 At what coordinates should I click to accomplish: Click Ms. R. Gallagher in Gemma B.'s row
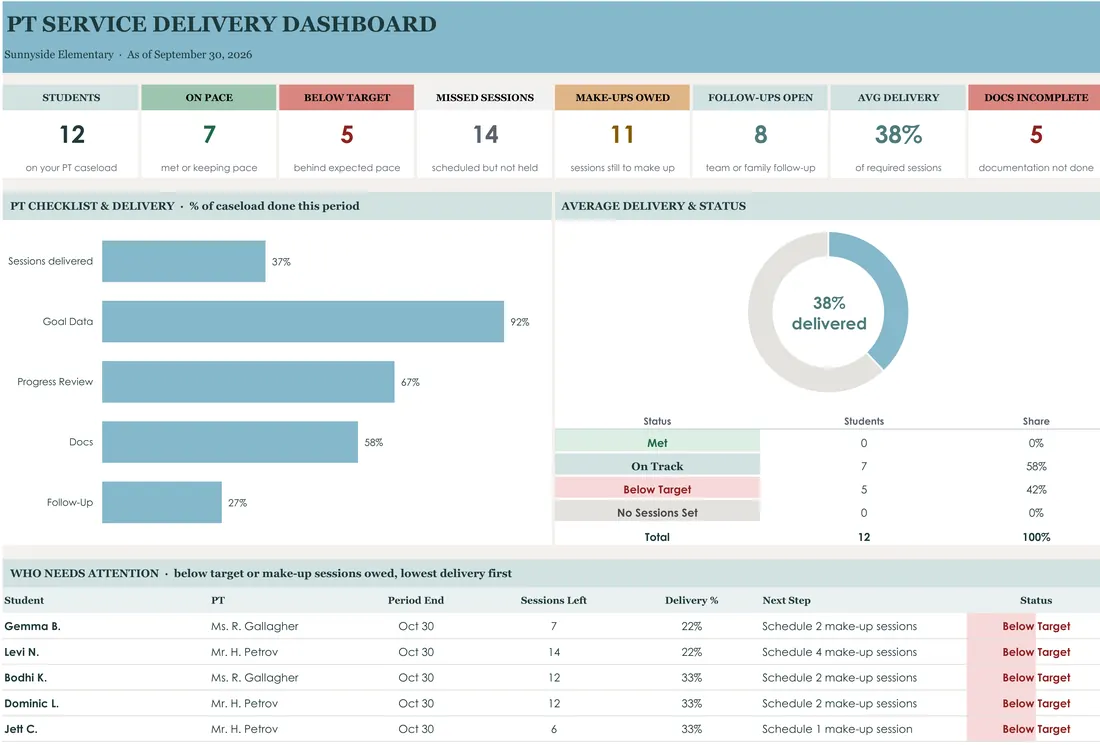pyautogui.click(x=255, y=626)
